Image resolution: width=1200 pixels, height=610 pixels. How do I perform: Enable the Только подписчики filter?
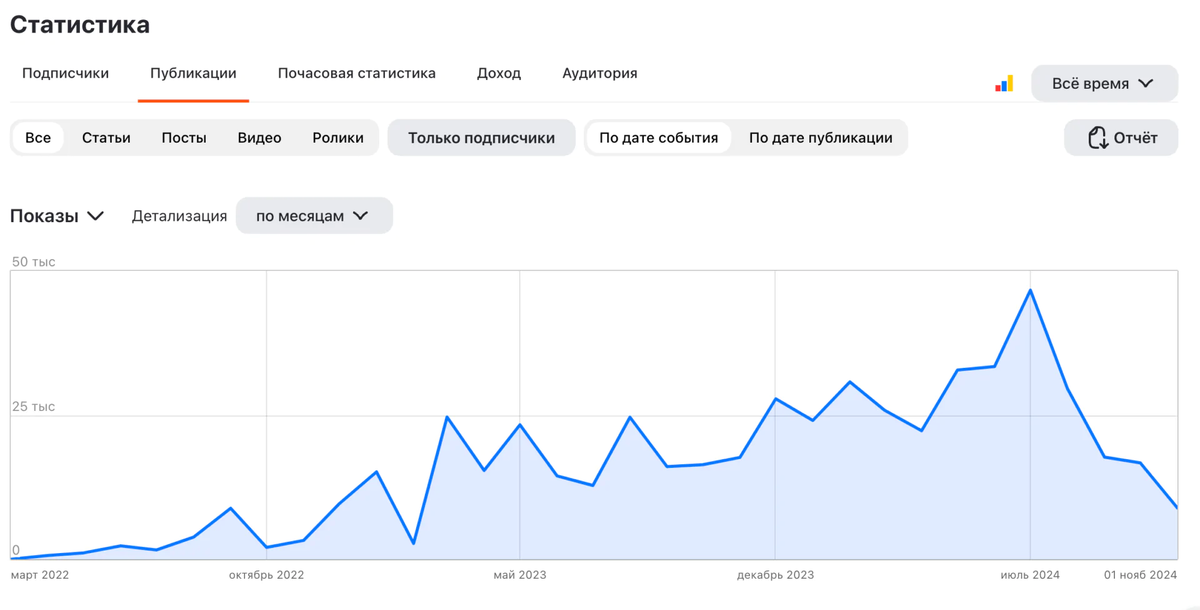tap(481, 137)
